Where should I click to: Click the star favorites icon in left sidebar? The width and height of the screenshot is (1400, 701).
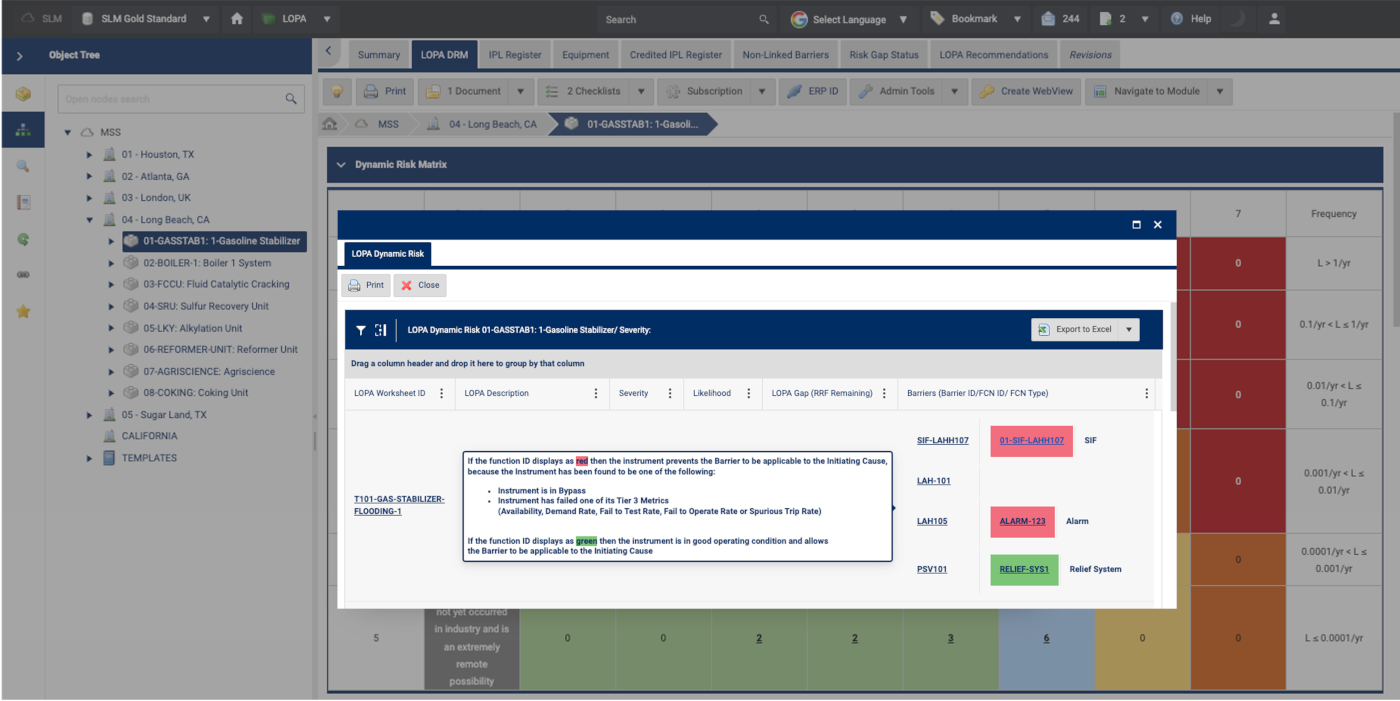tap(23, 311)
